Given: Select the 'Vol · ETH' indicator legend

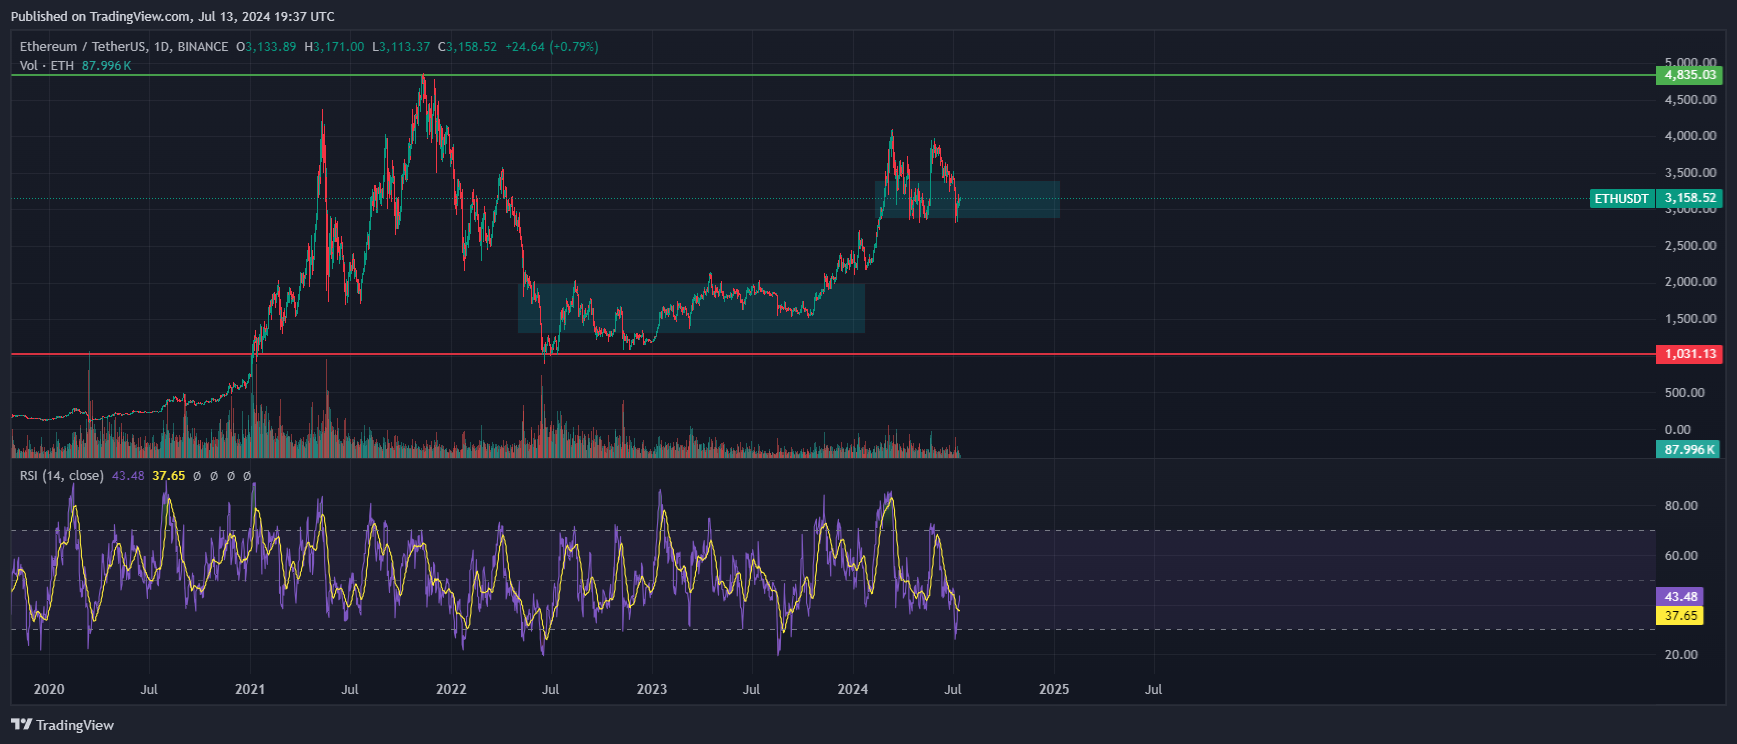Looking at the screenshot, I should point(47,66).
